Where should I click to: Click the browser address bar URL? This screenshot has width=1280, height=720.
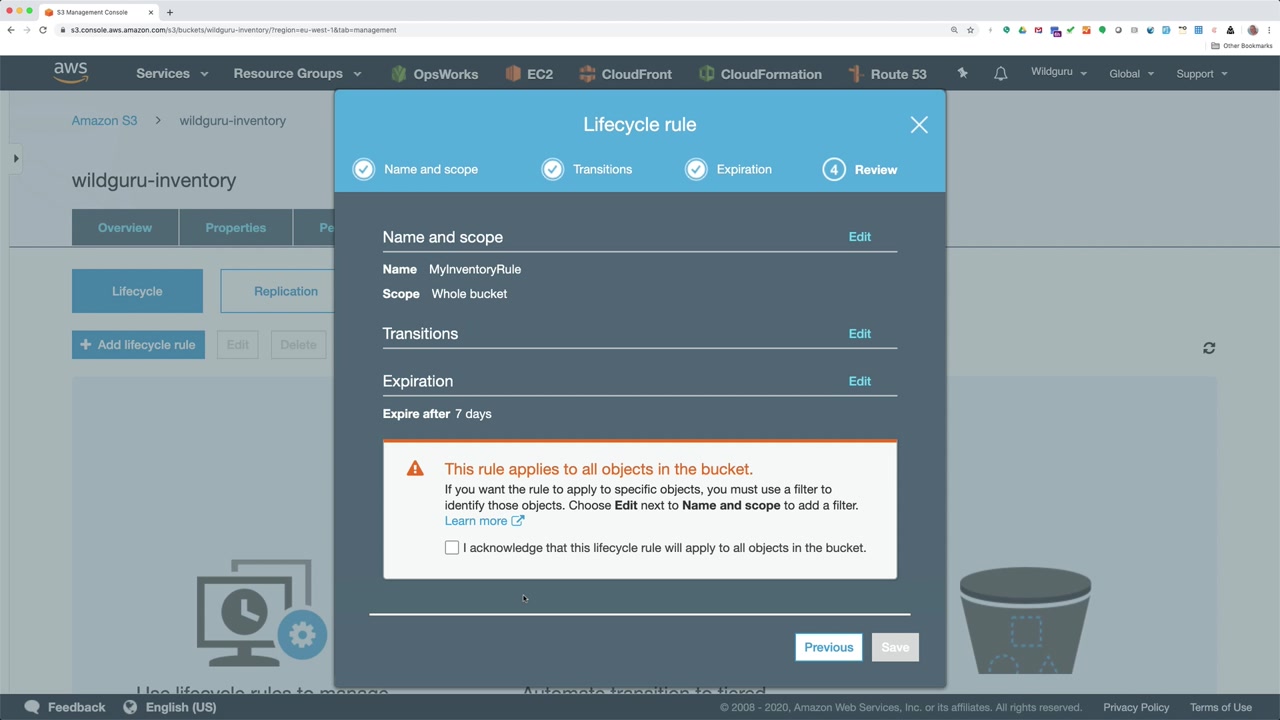(233, 30)
